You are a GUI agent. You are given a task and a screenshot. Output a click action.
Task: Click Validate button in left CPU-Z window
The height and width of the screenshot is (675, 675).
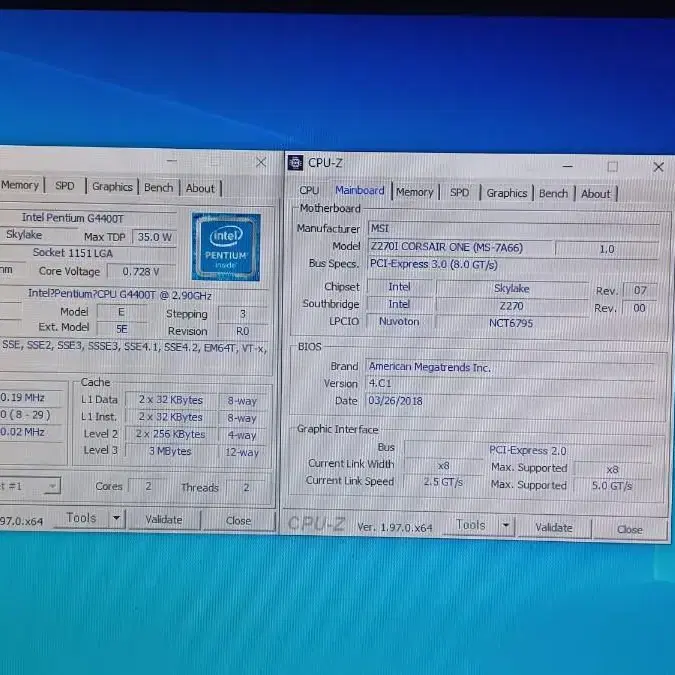click(x=164, y=520)
